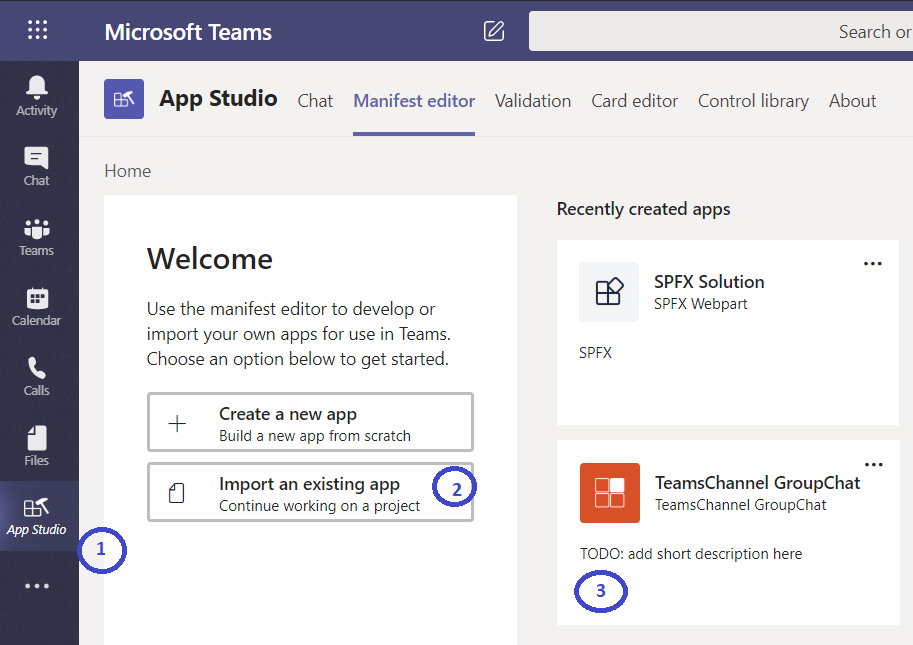This screenshot has height=645, width=913.
Task: Open more options for SPFX Solution
Action: click(x=872, y=264)
